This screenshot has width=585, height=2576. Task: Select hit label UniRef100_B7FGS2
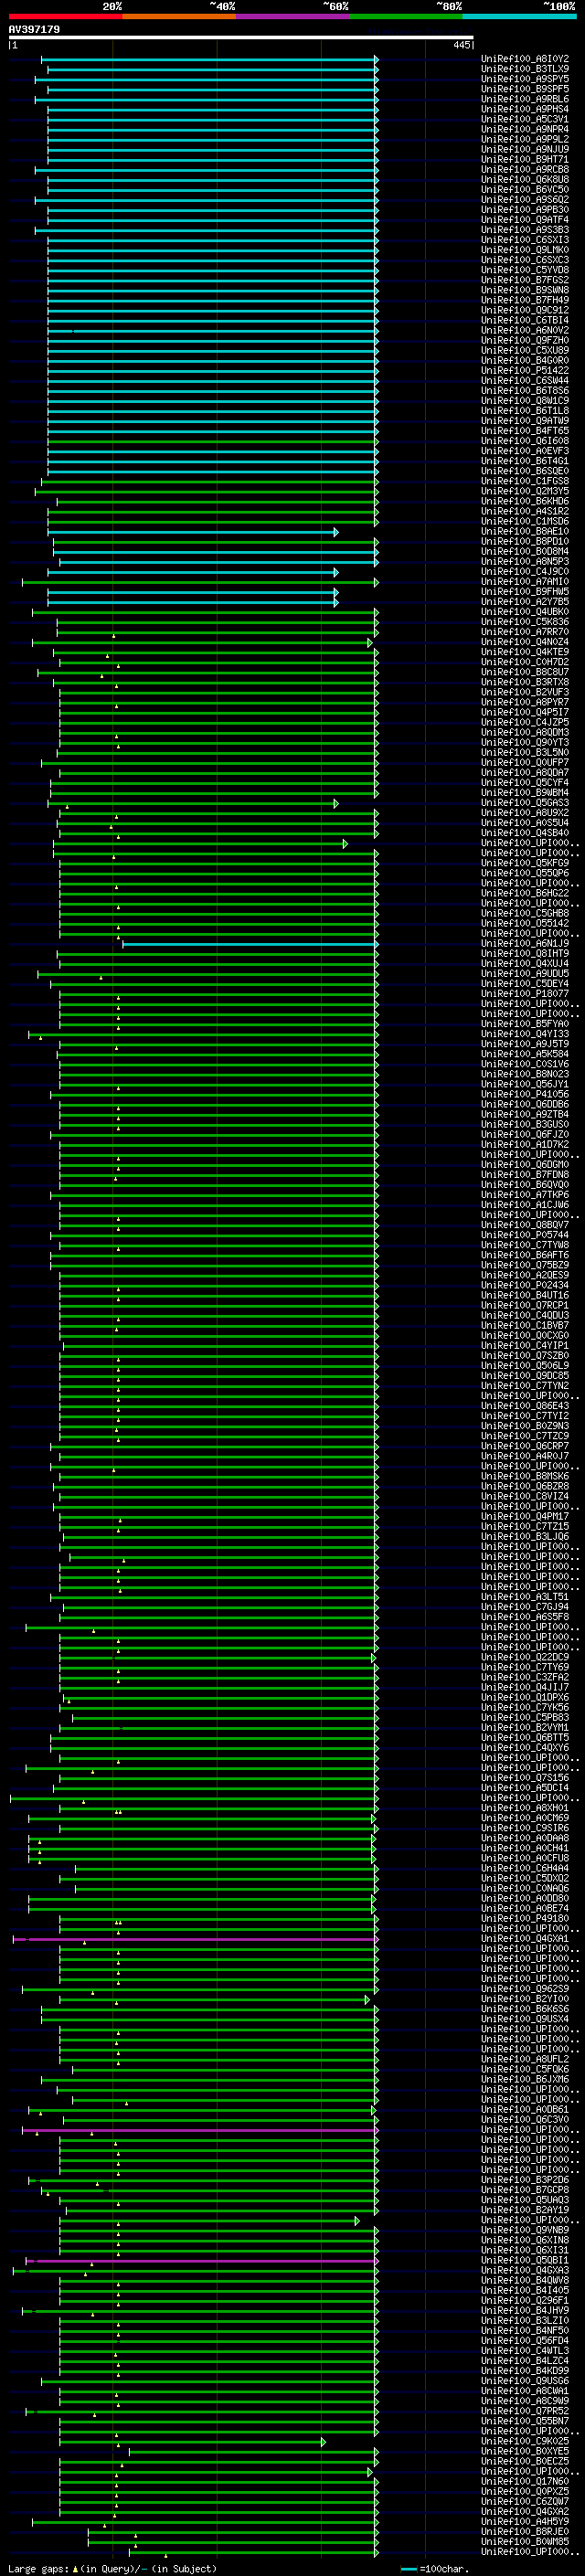[x=524, y=280]
